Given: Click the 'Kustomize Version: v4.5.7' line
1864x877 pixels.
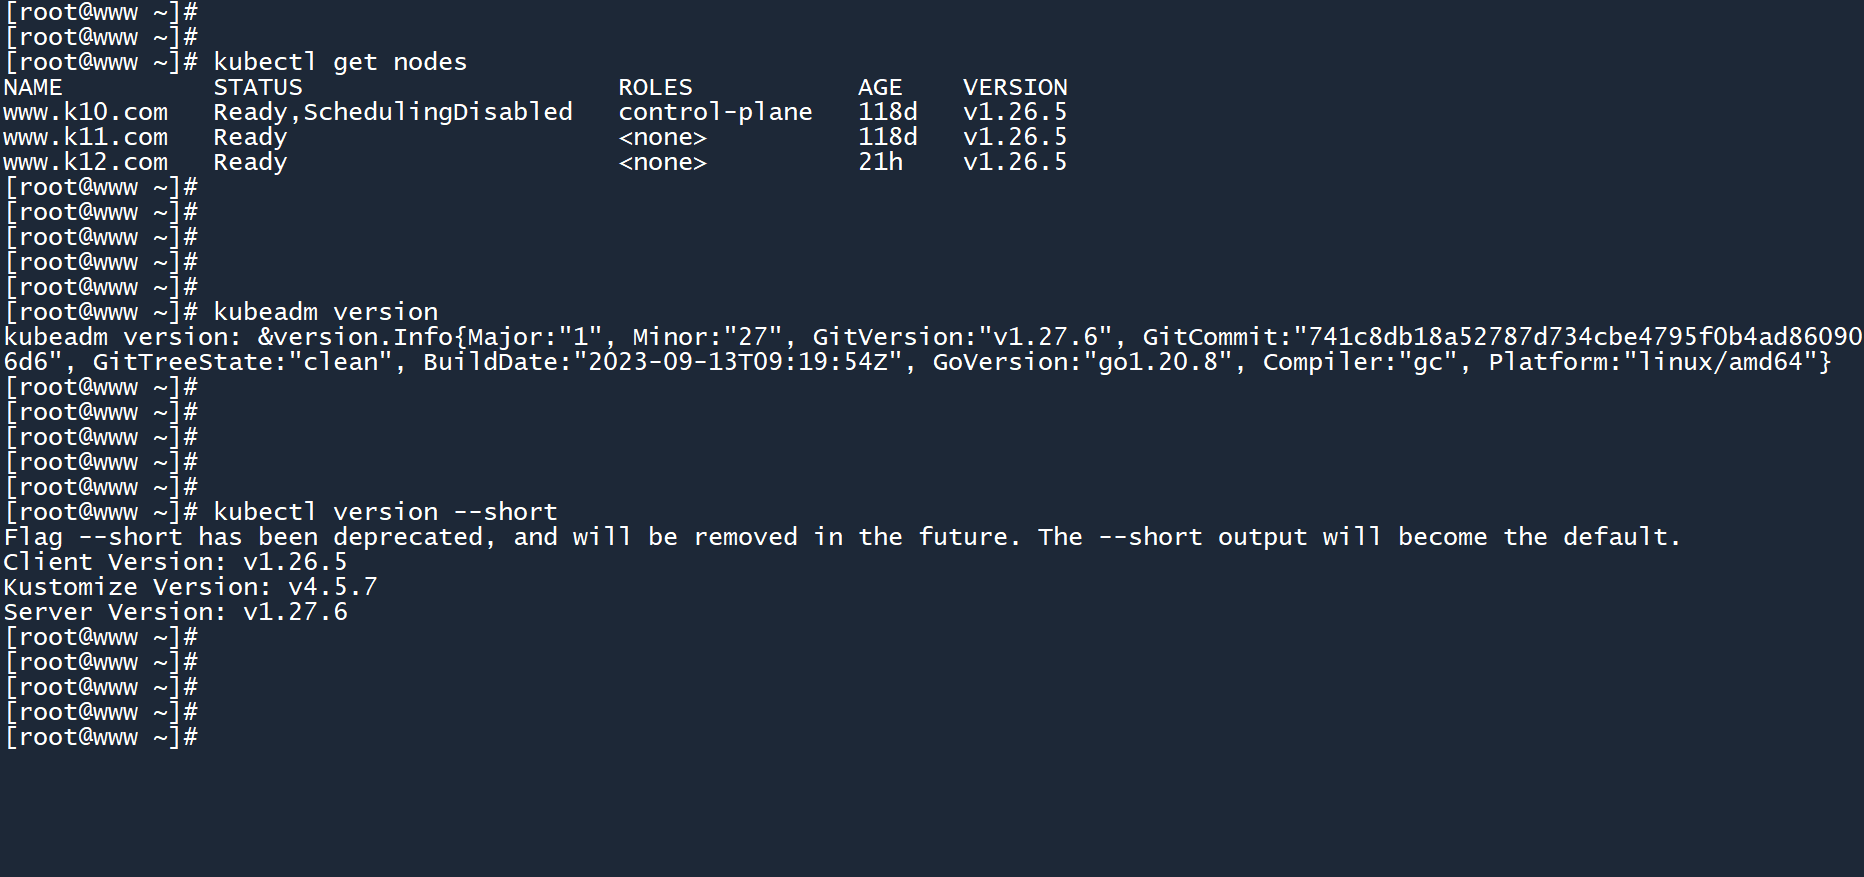Looking at the screenshot, I should click(191, 587).
